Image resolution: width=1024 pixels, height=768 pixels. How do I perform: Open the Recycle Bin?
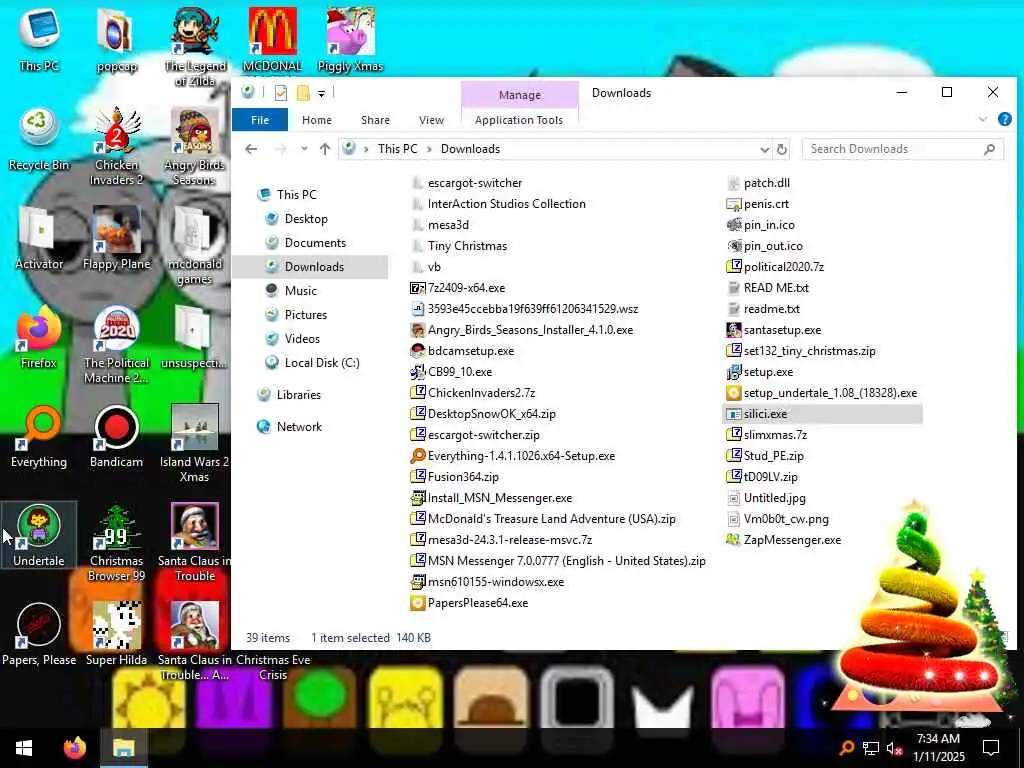[39, 139]
